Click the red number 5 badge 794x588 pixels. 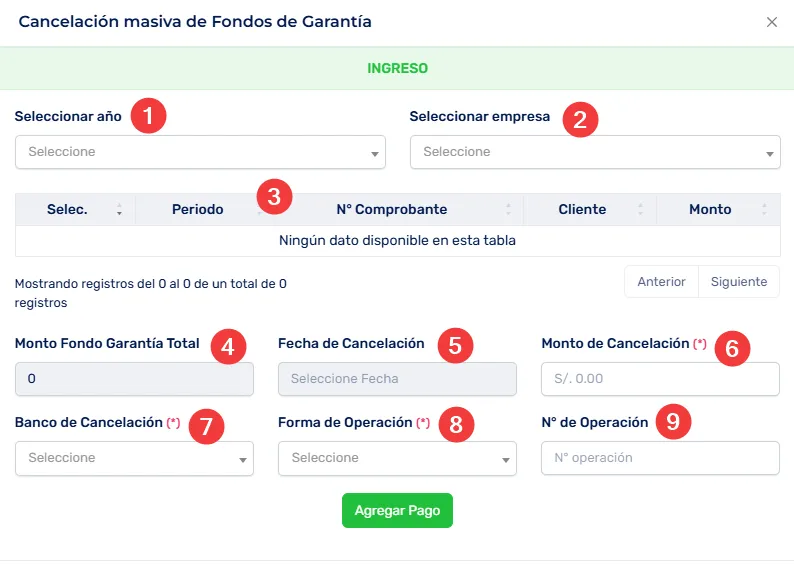pyautogui.click(x=455, y=347)
